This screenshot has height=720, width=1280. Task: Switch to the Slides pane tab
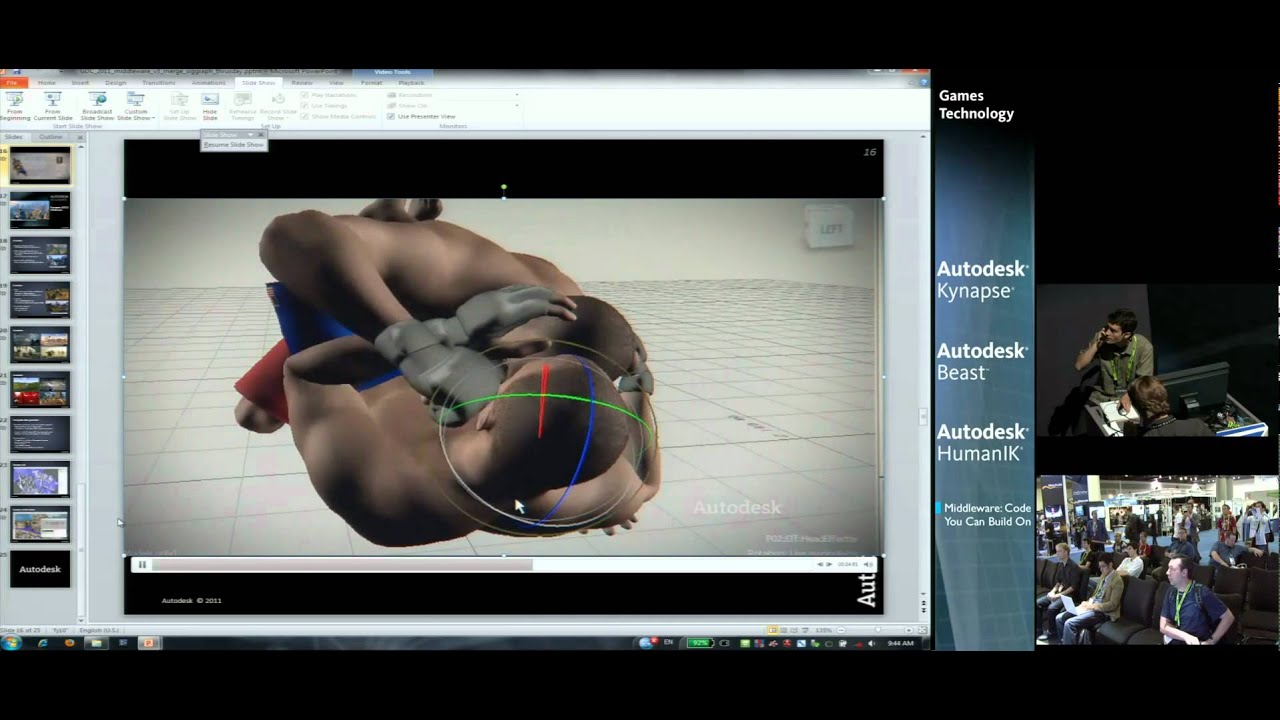pos(14,137)
